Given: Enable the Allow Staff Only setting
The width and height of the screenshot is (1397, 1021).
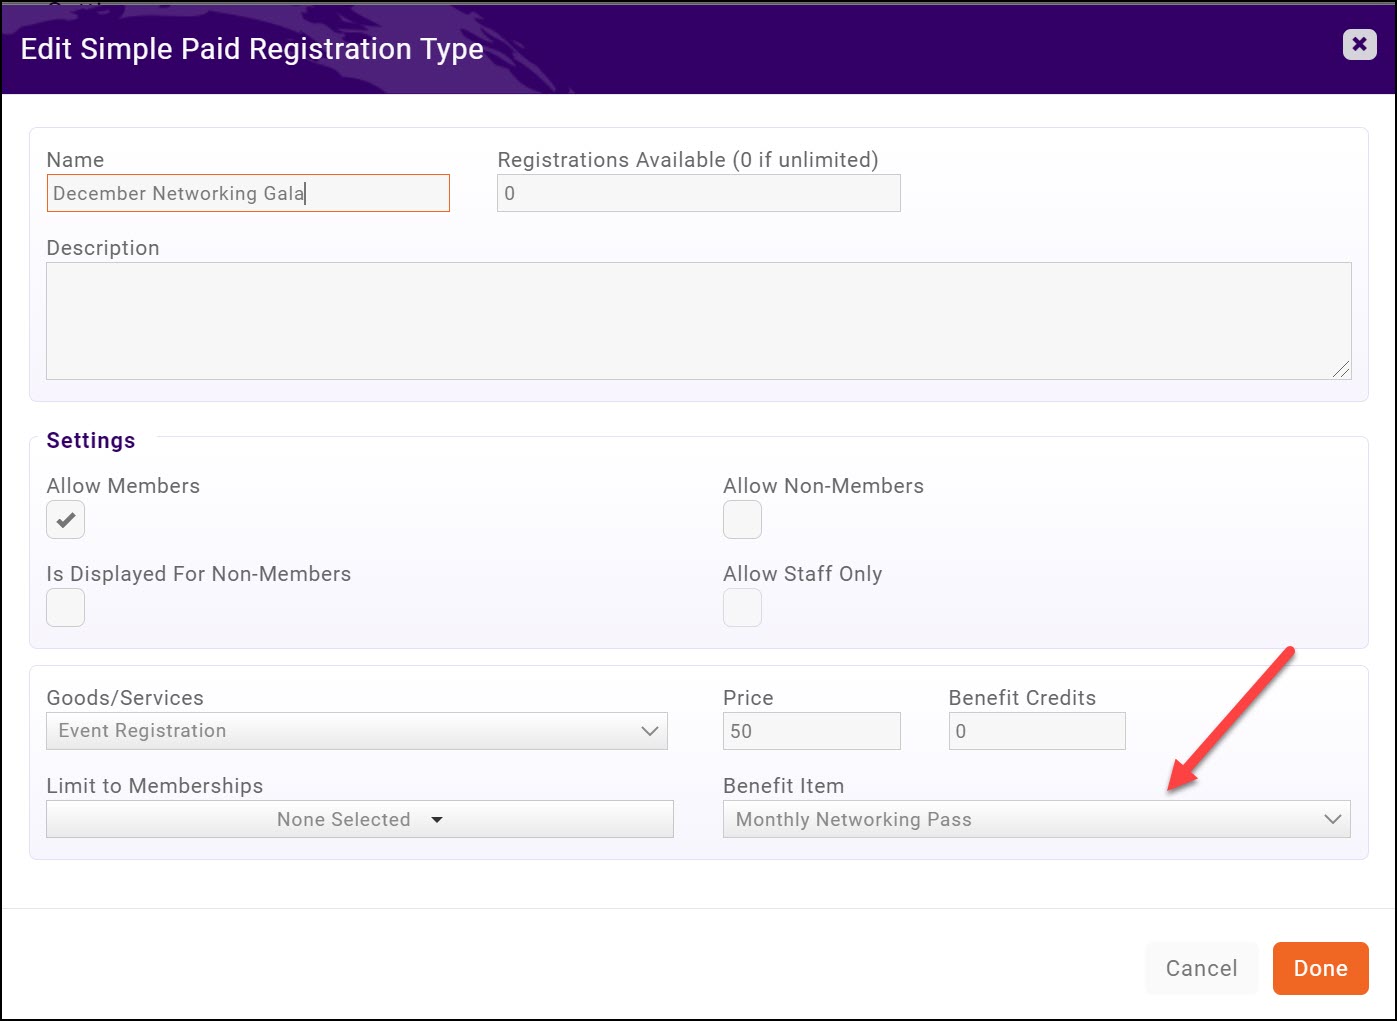Looking at the screenshot, I should click(742, 607).
